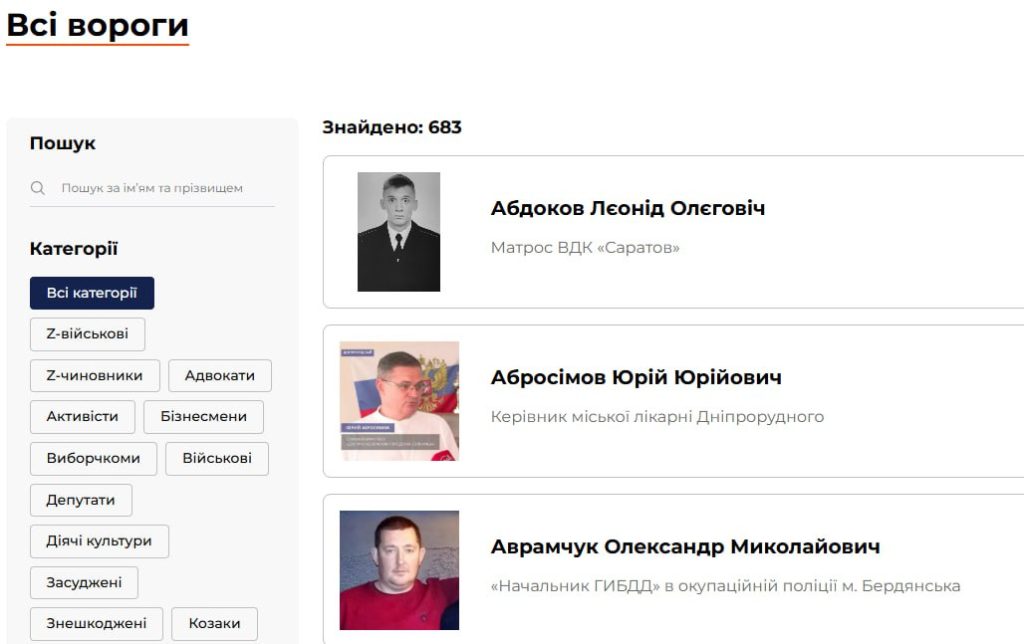Open the photo on Абросімов Юрій Юрійович's card
The width and height of the screenshot is (1024, 644).
click(x=399, y=401)
